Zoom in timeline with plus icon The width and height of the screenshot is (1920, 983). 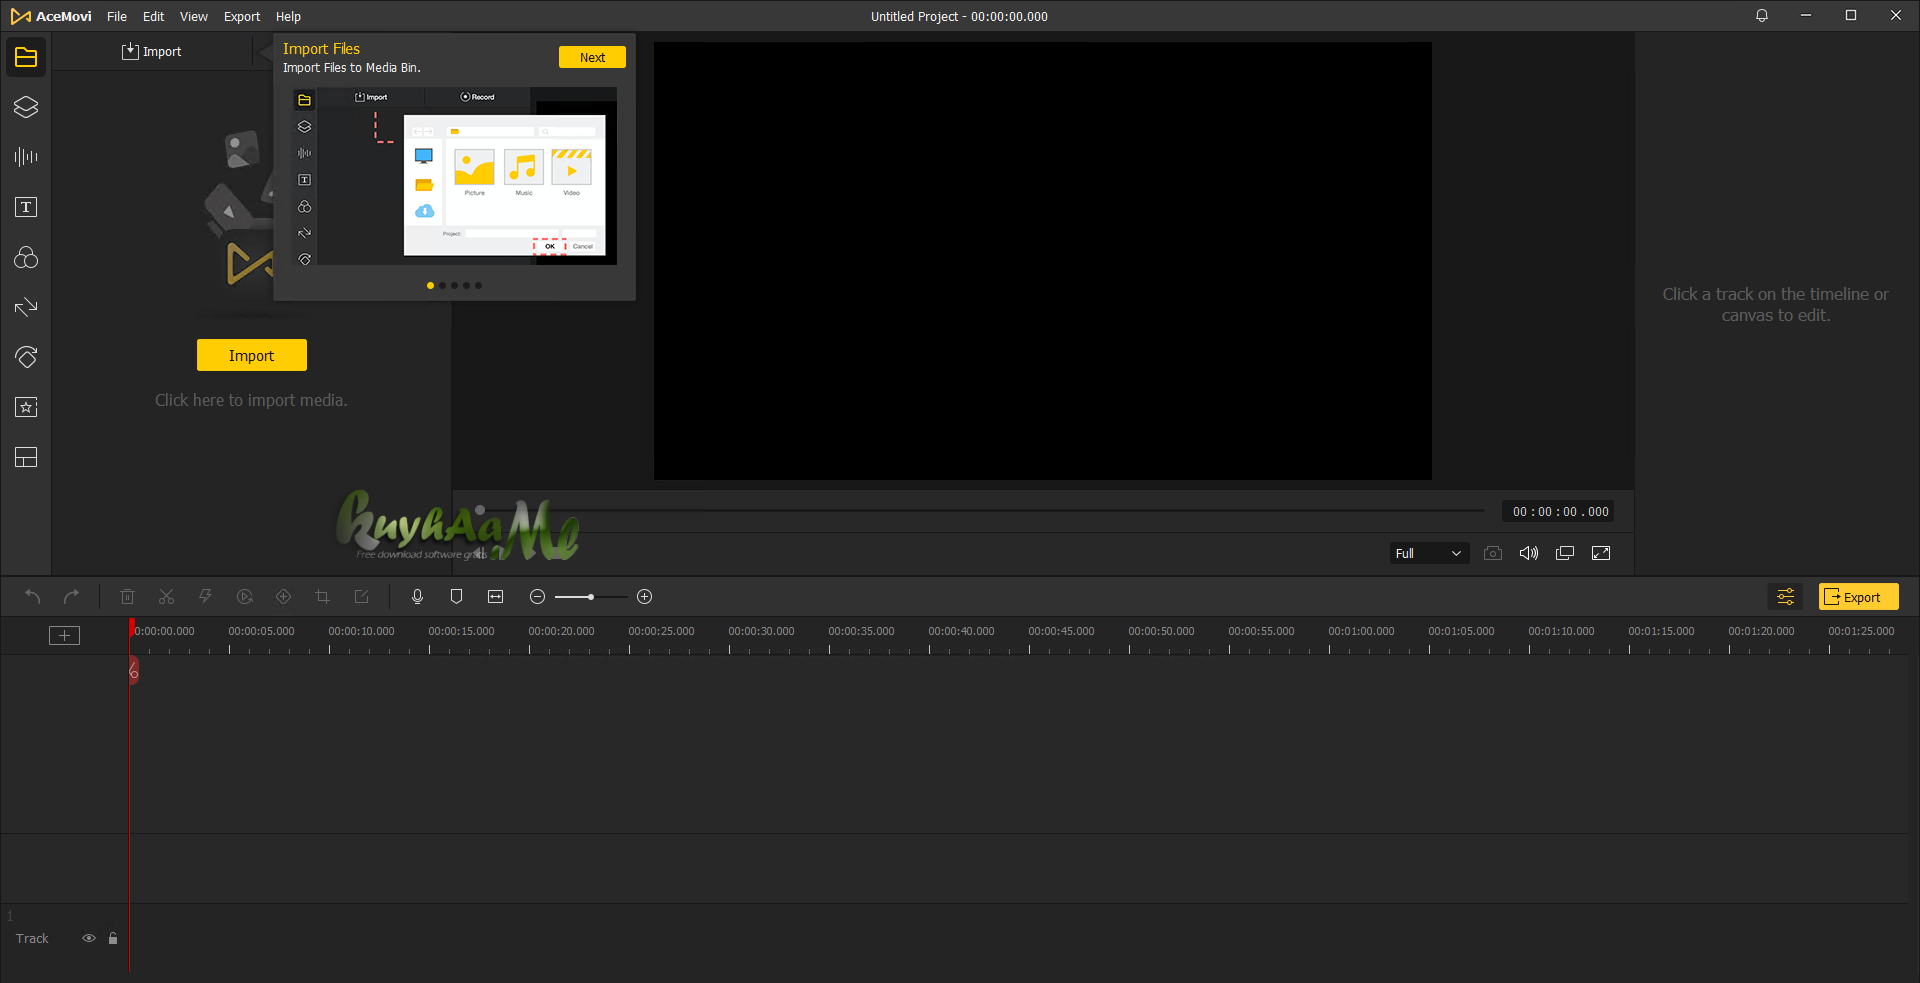click(x=645, y=597)
